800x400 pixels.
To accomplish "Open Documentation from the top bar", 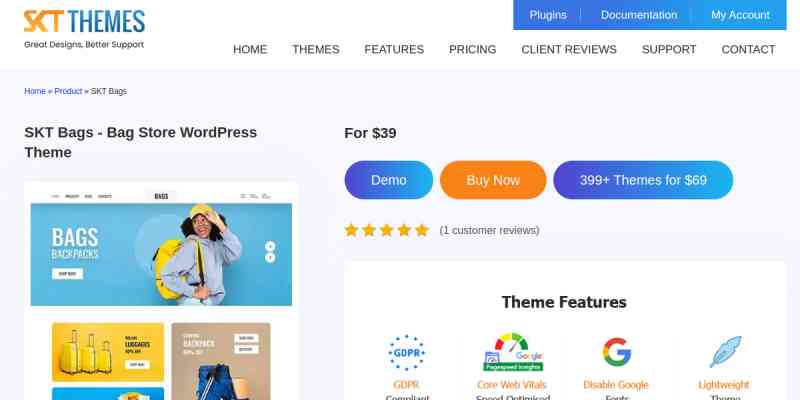I will [x=639, y=15].
